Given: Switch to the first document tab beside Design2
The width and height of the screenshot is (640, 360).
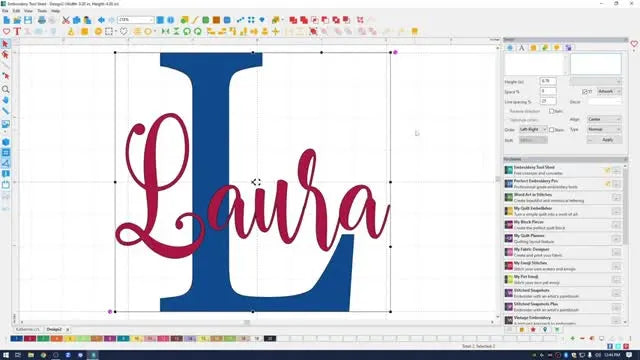Looking at the screenshot, I should click(28, 329).
